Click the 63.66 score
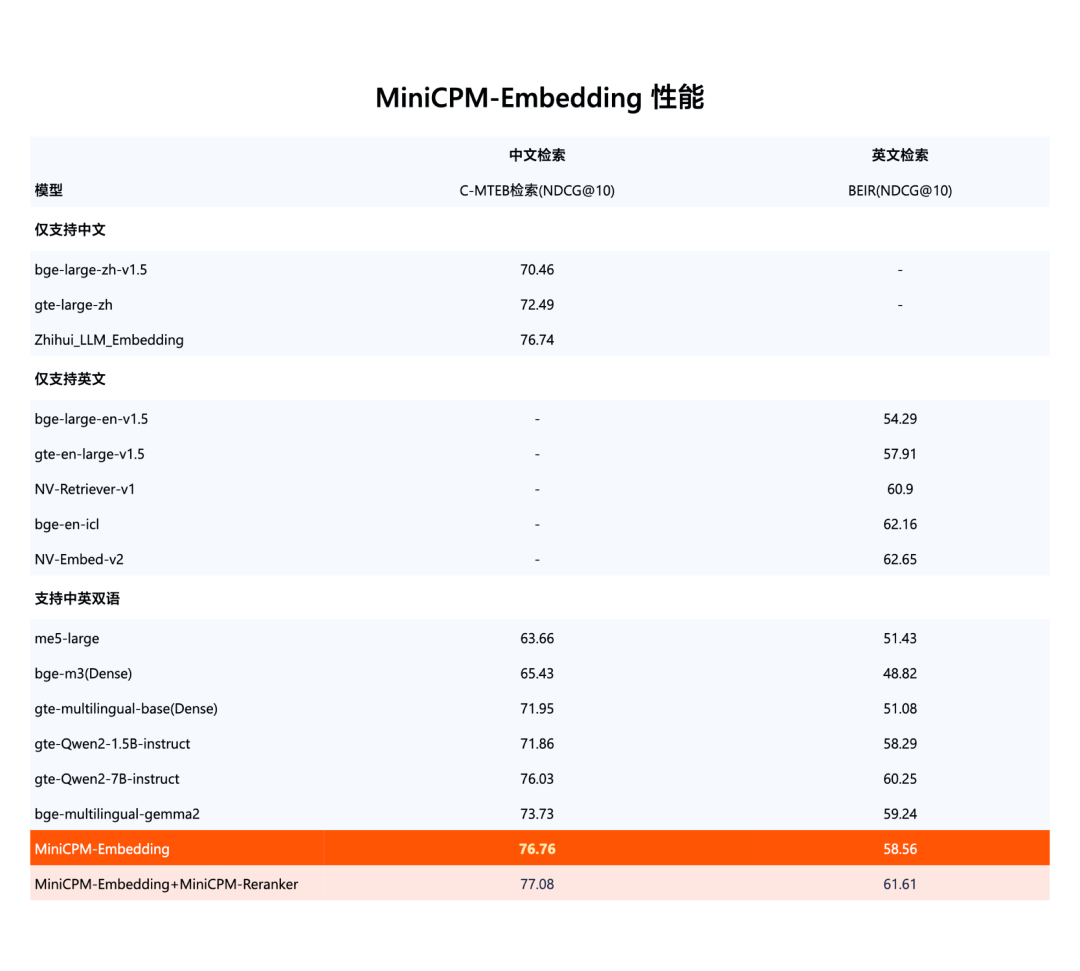Viewport: 1080px width, 971px height. [537, 638]
